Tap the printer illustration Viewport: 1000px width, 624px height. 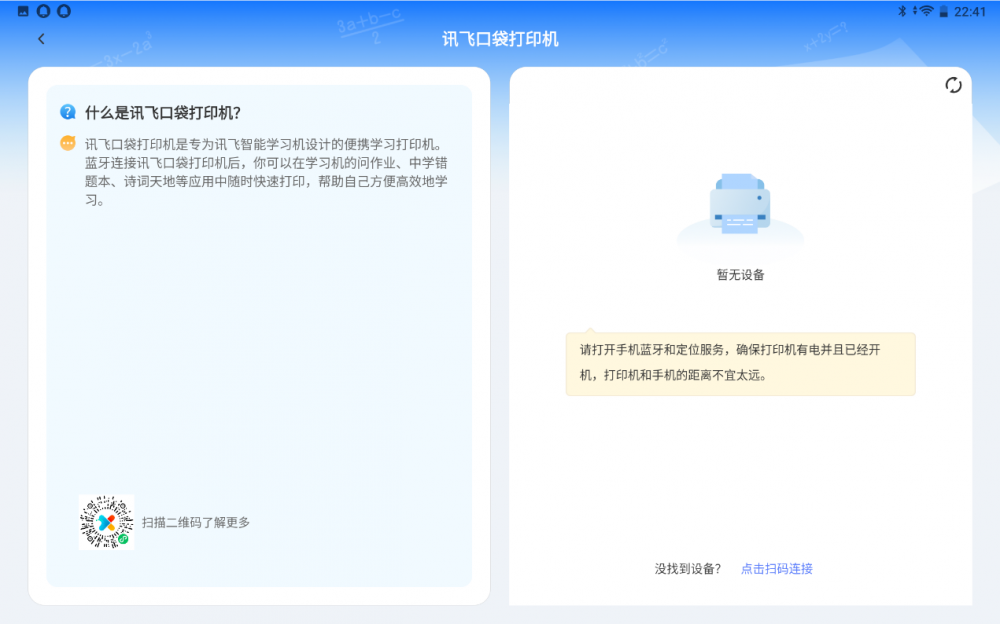[740, 205]
